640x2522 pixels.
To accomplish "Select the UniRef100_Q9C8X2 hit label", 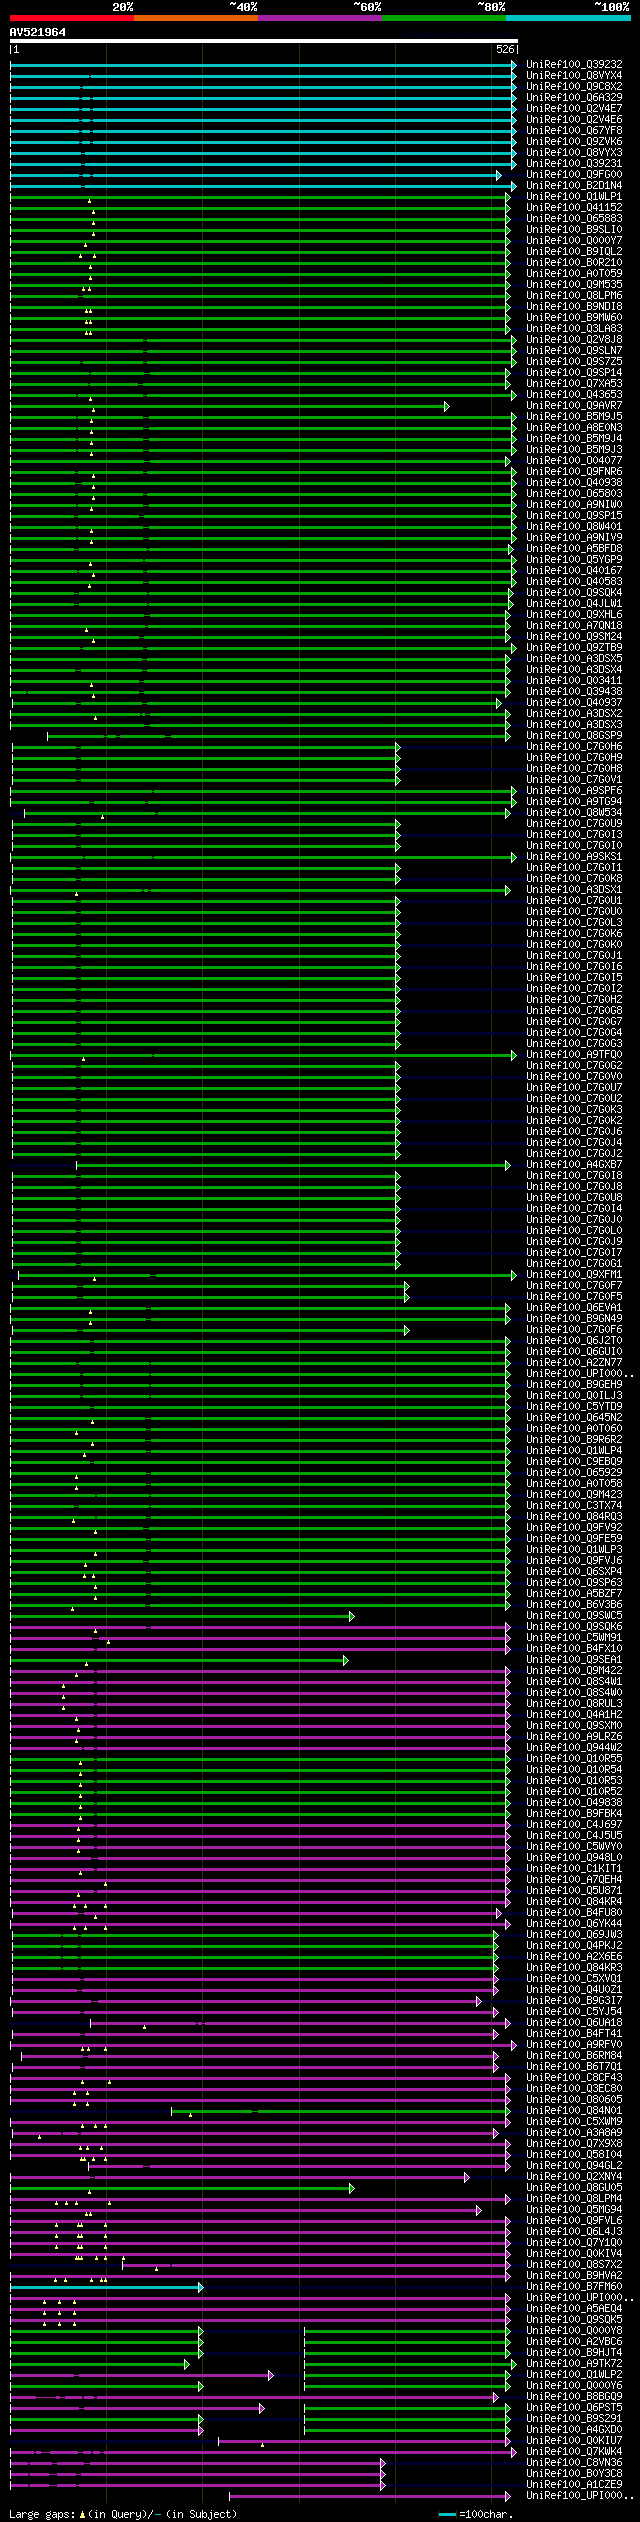I will click(574, 87).
